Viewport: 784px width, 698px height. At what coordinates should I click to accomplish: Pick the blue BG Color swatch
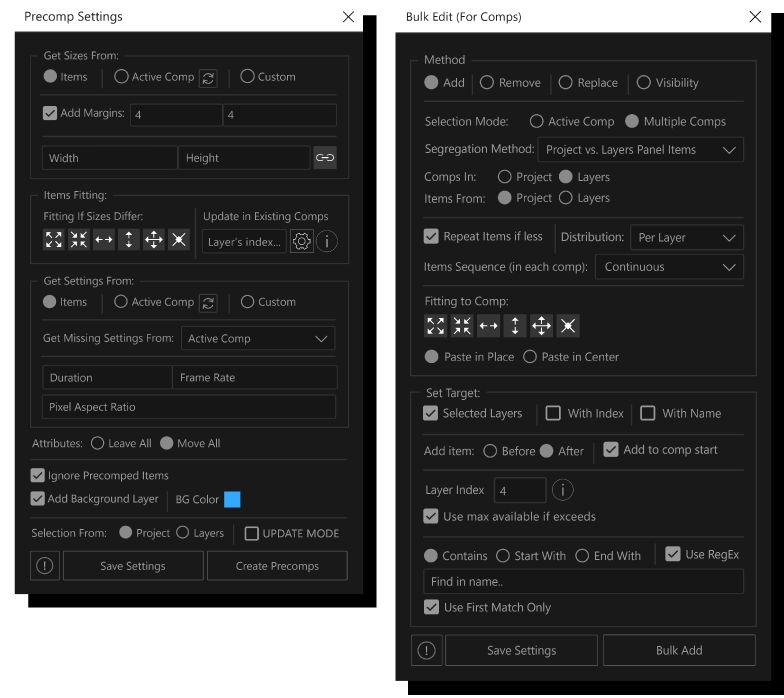pos(232,499)
